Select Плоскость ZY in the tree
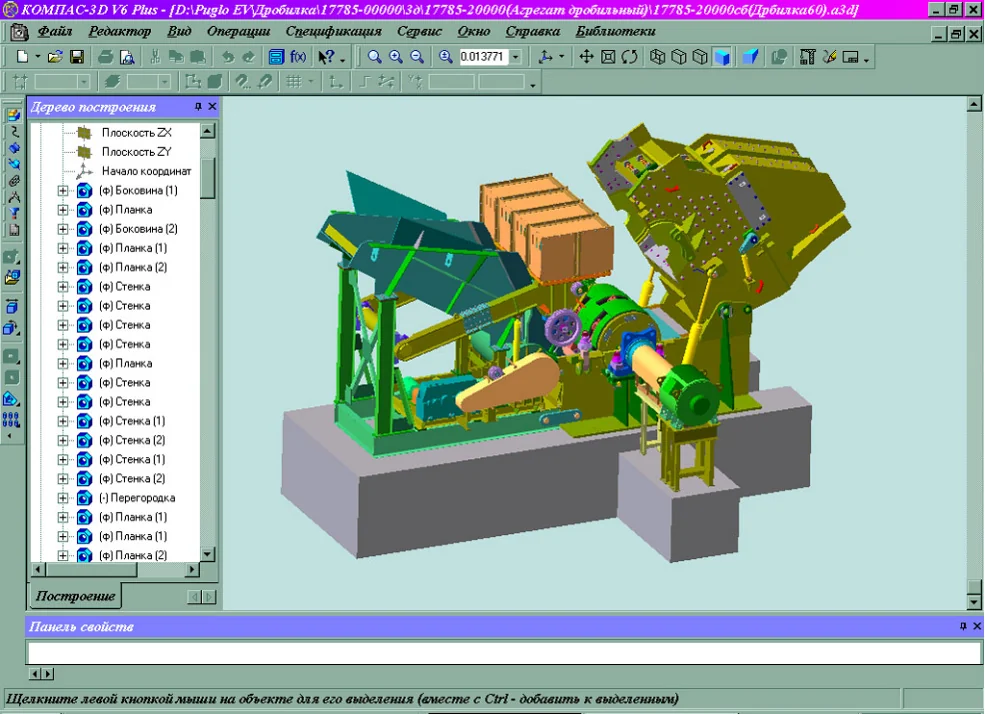985x714 pixels. point(136,152)
